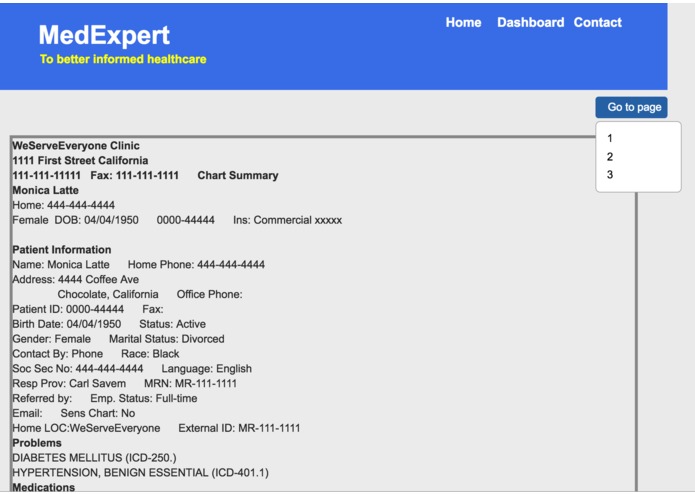This screenshot has height=494, width=695.
Task: Open the Contact navigation link
Action: coord(597,22)
